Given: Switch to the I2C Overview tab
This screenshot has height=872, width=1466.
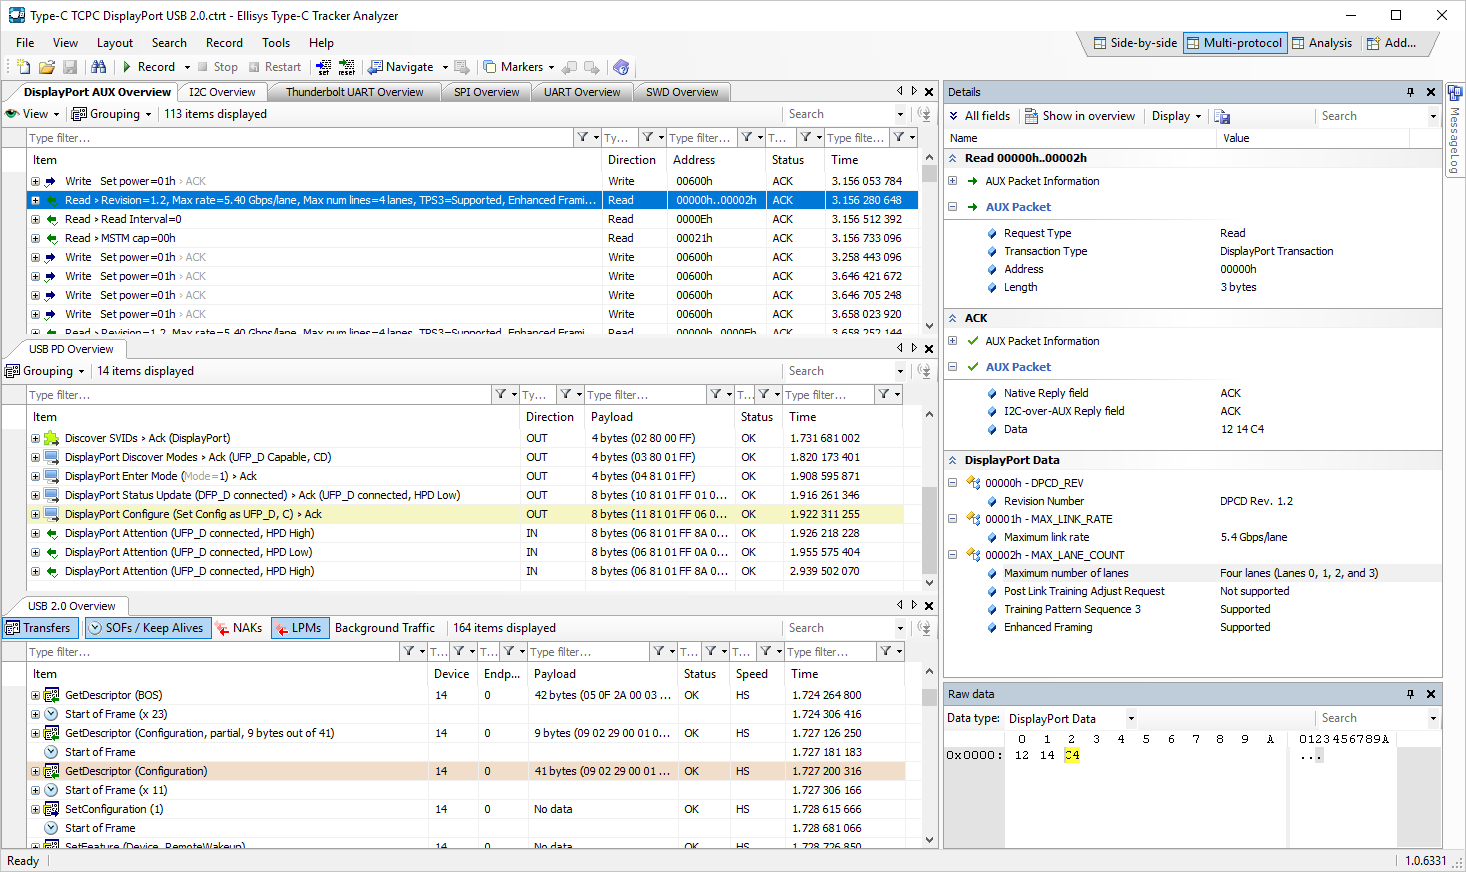Looking at the screenshot, I should pos(222,92).
